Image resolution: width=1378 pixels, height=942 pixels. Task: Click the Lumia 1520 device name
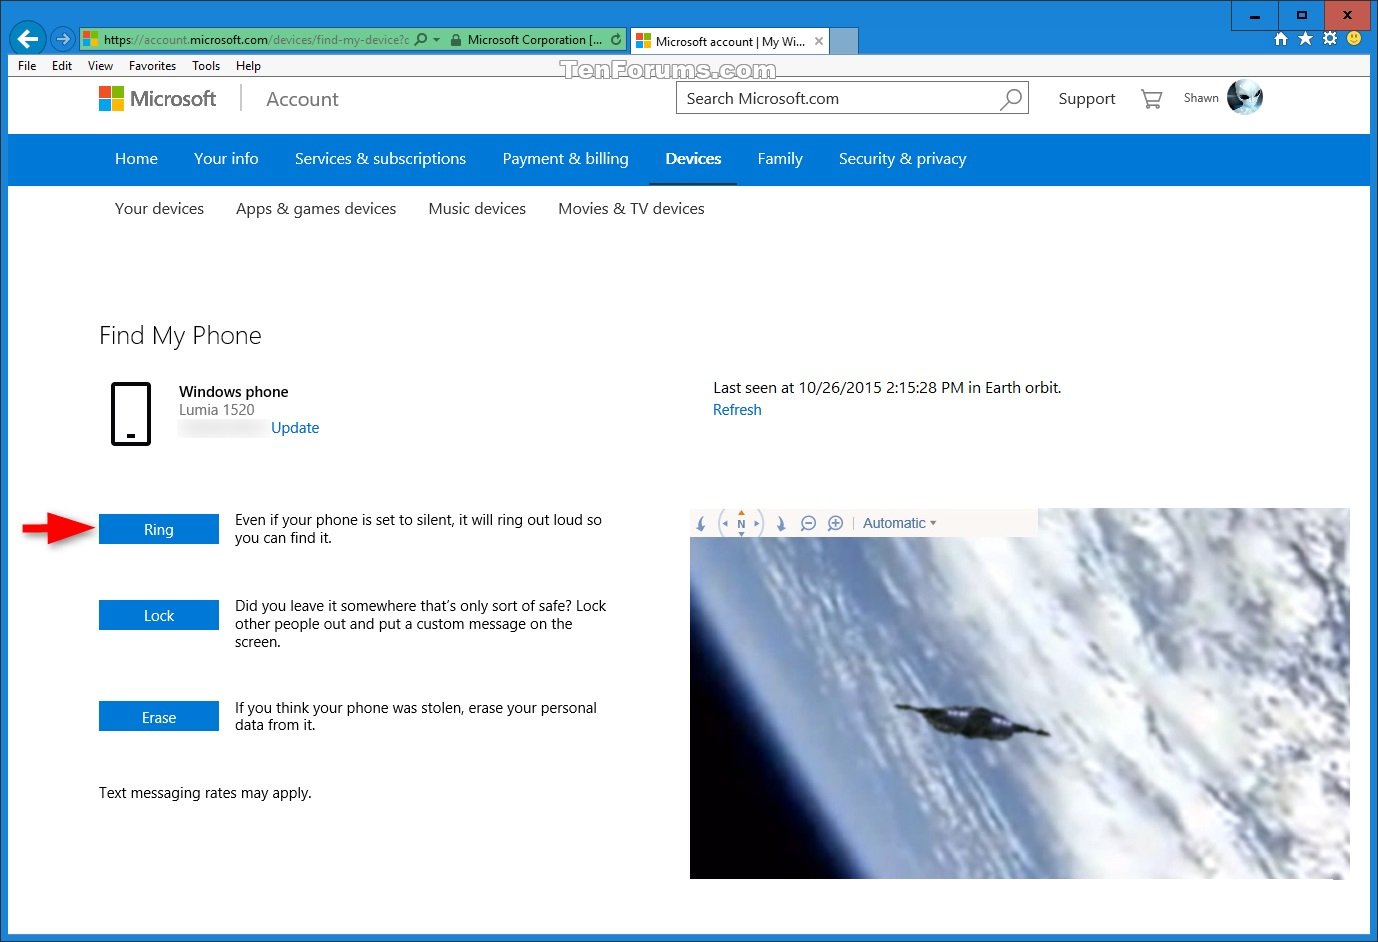[217, 410]
